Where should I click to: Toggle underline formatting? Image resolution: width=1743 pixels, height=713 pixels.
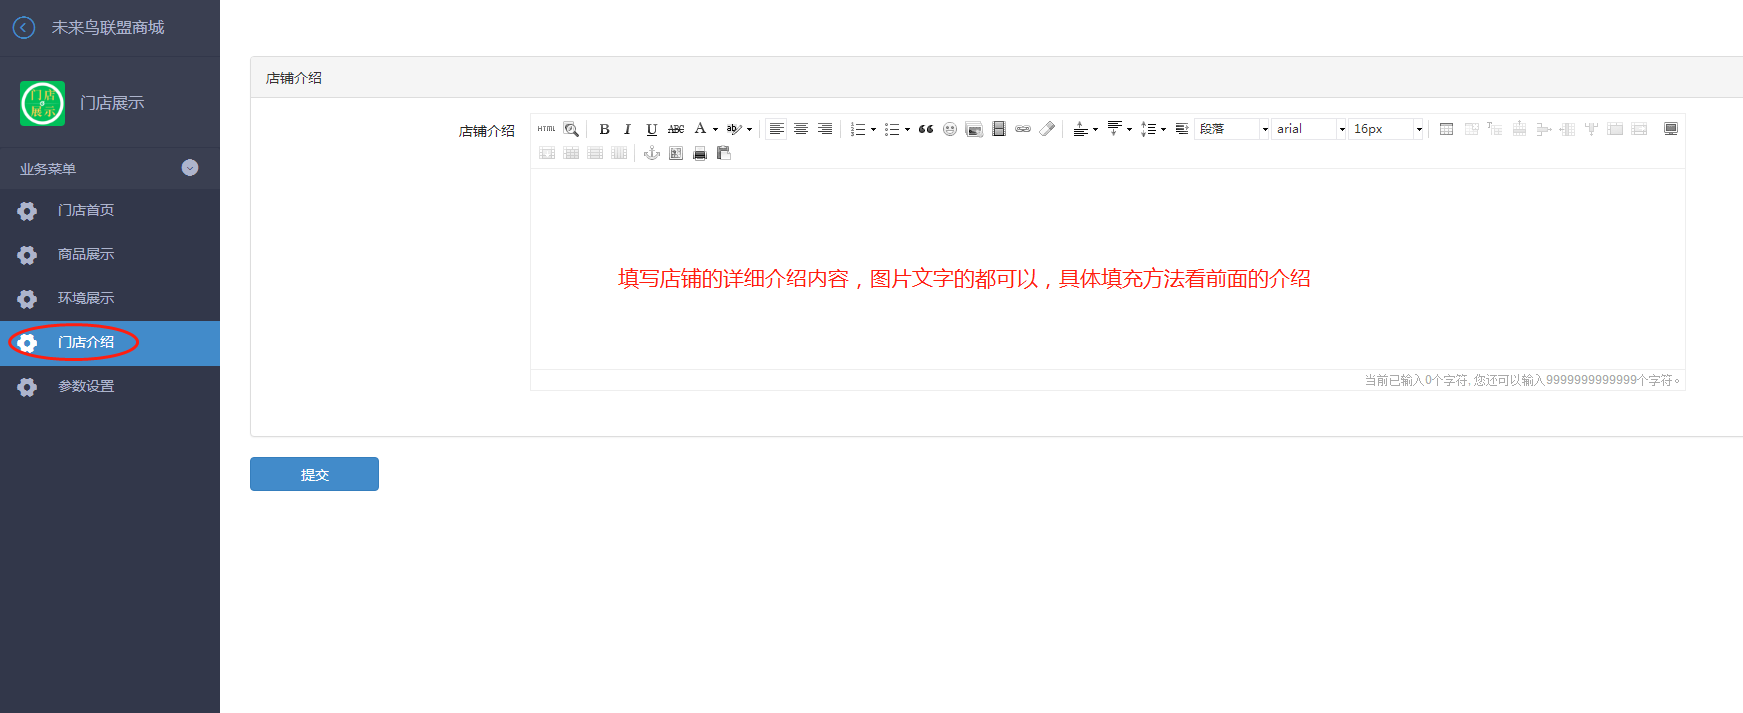point(652,129)
